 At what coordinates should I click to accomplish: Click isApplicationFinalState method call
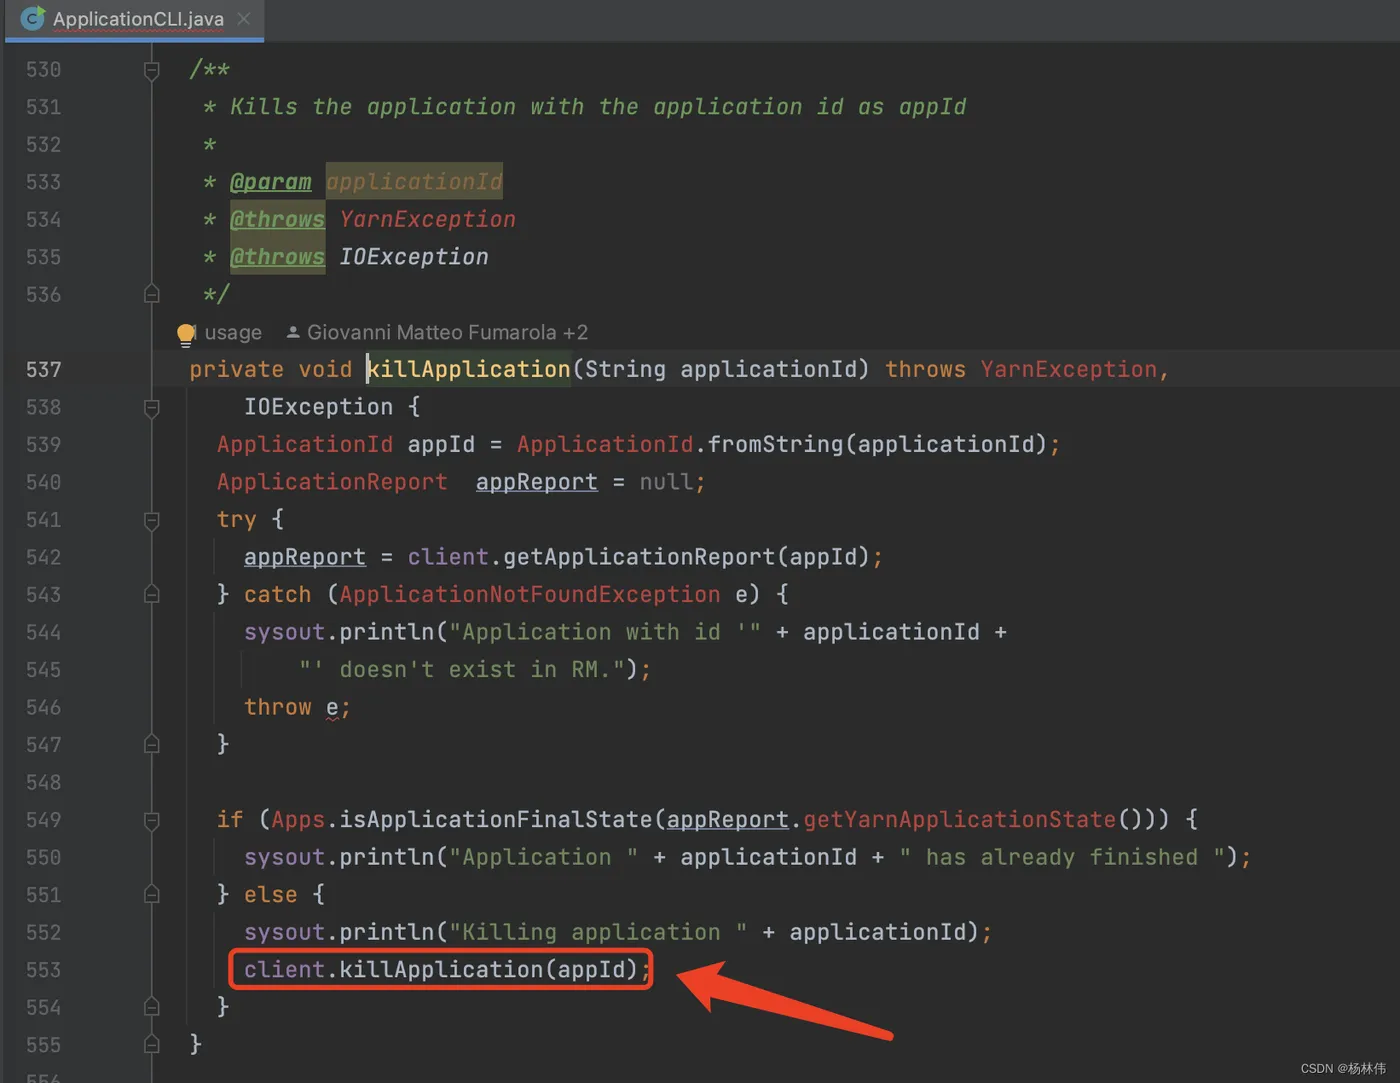tap(496, 819)
